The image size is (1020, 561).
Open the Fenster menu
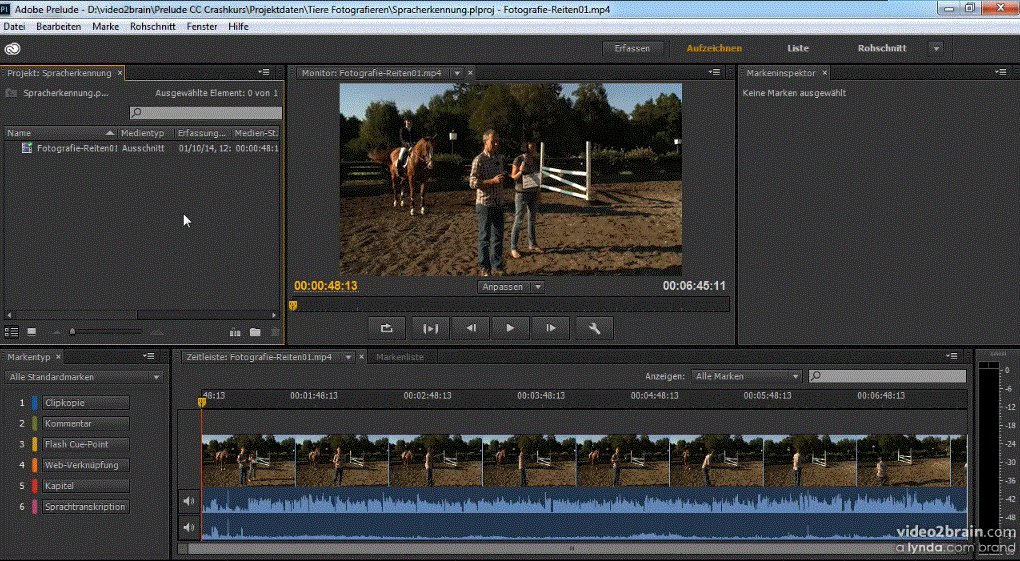(x=202, y=27)
